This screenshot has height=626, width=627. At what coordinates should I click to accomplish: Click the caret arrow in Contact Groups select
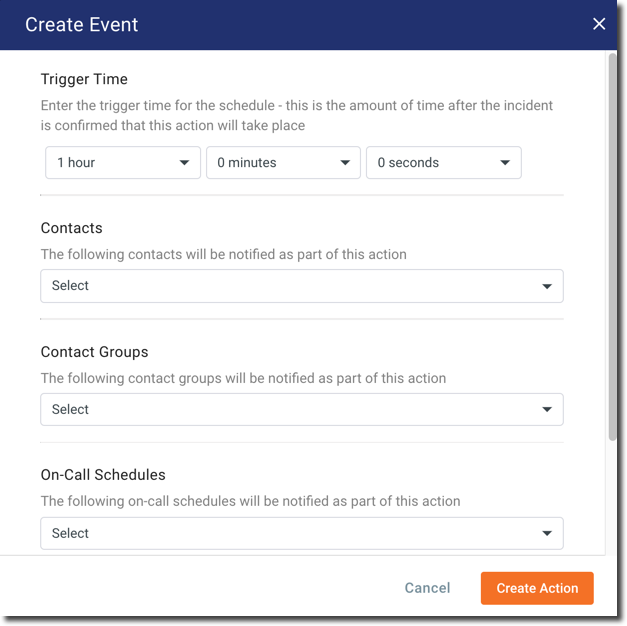pos(547,410)
